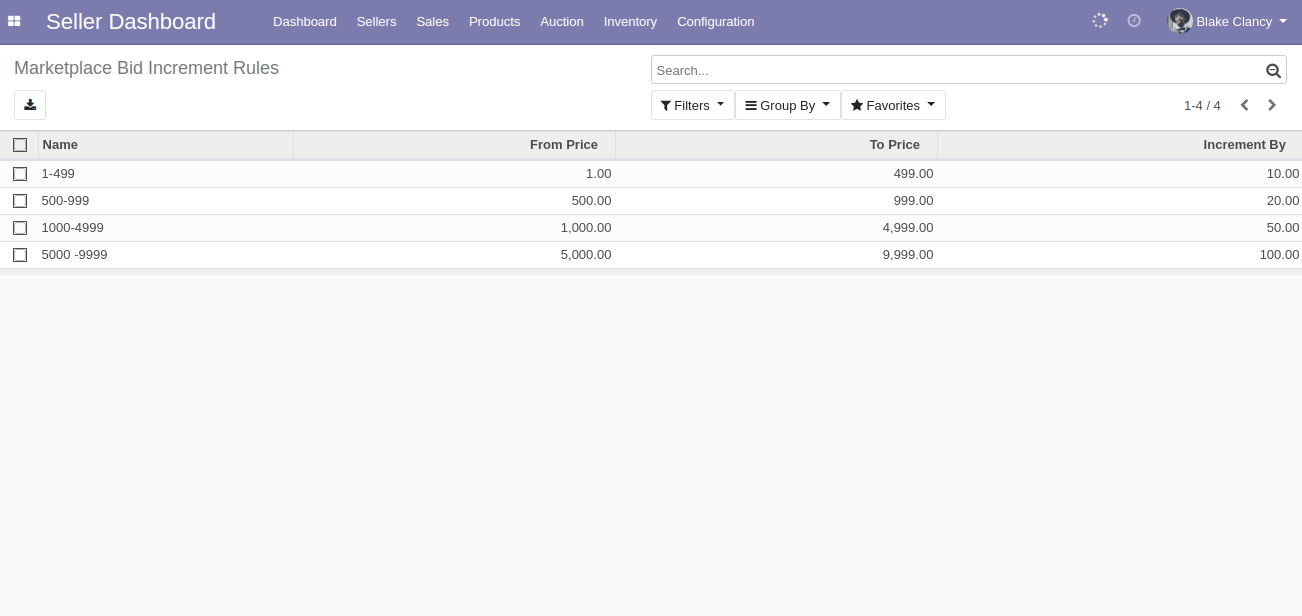Tick the checkbox for rule 500-999
The height and width of the screenshot is (616, 1302).
click(20, 201)
